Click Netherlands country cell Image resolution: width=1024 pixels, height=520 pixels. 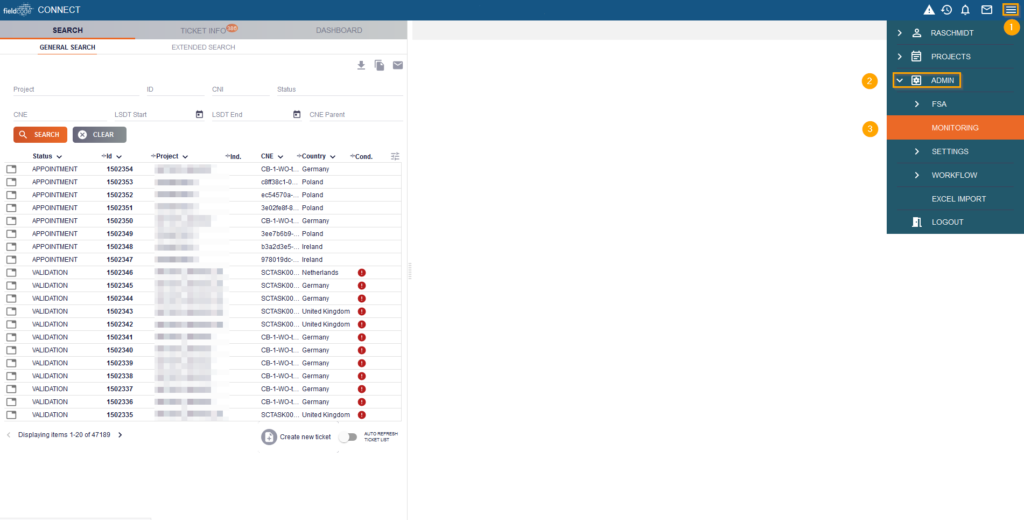tap(320, 272)
